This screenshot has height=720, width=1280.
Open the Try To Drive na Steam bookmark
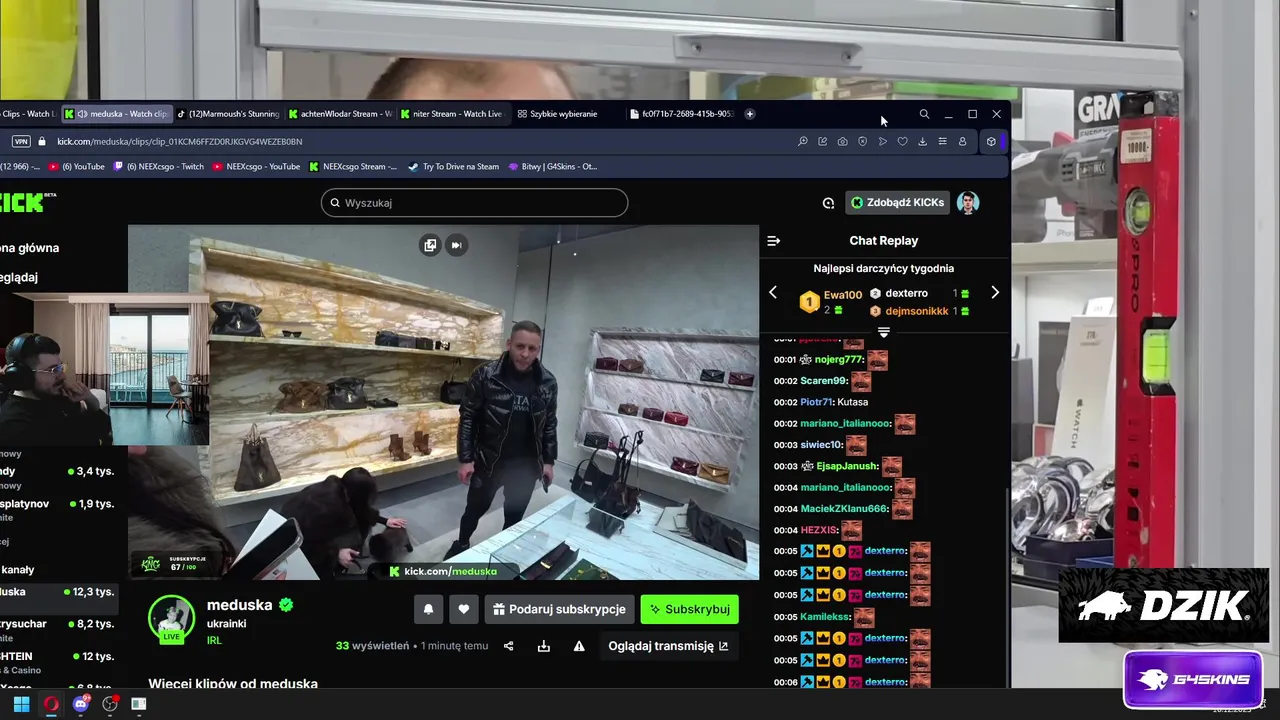[454, 167]
